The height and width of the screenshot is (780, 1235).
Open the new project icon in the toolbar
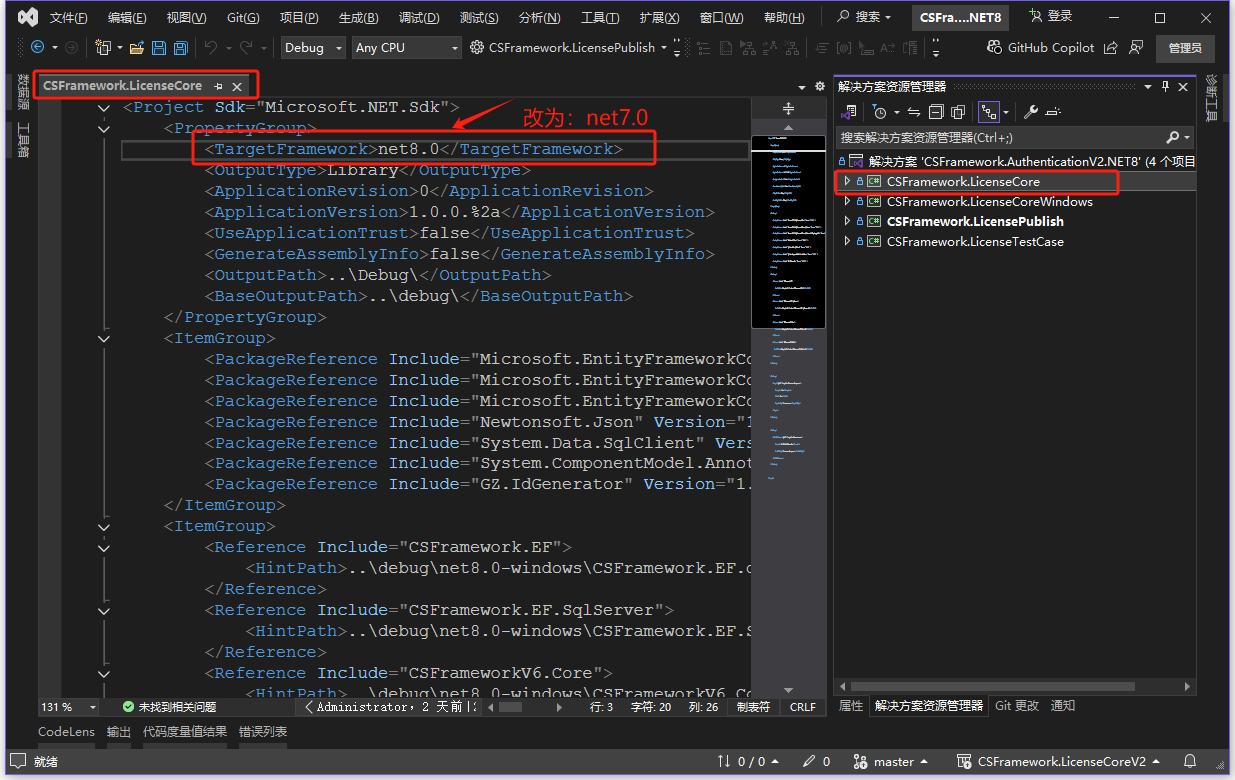pos(103,47)
